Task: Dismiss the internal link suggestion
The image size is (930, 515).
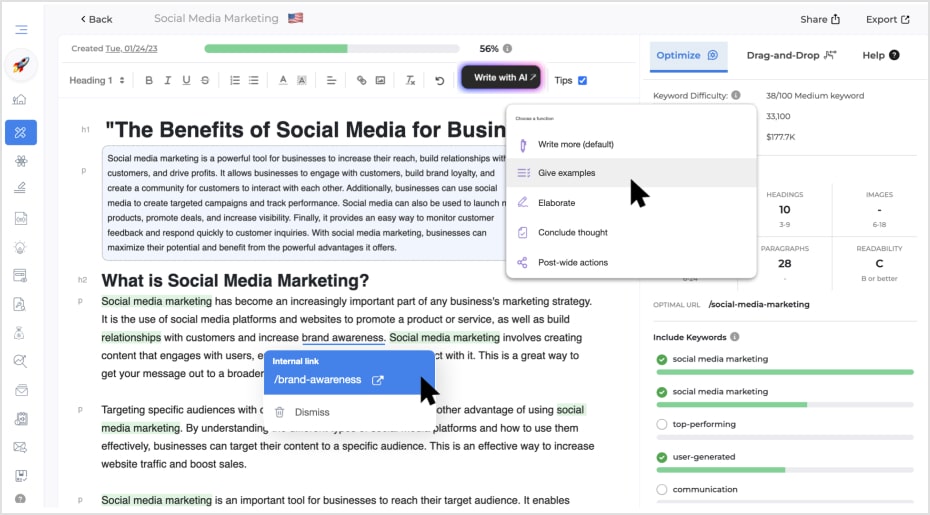Action: (302, 412)
